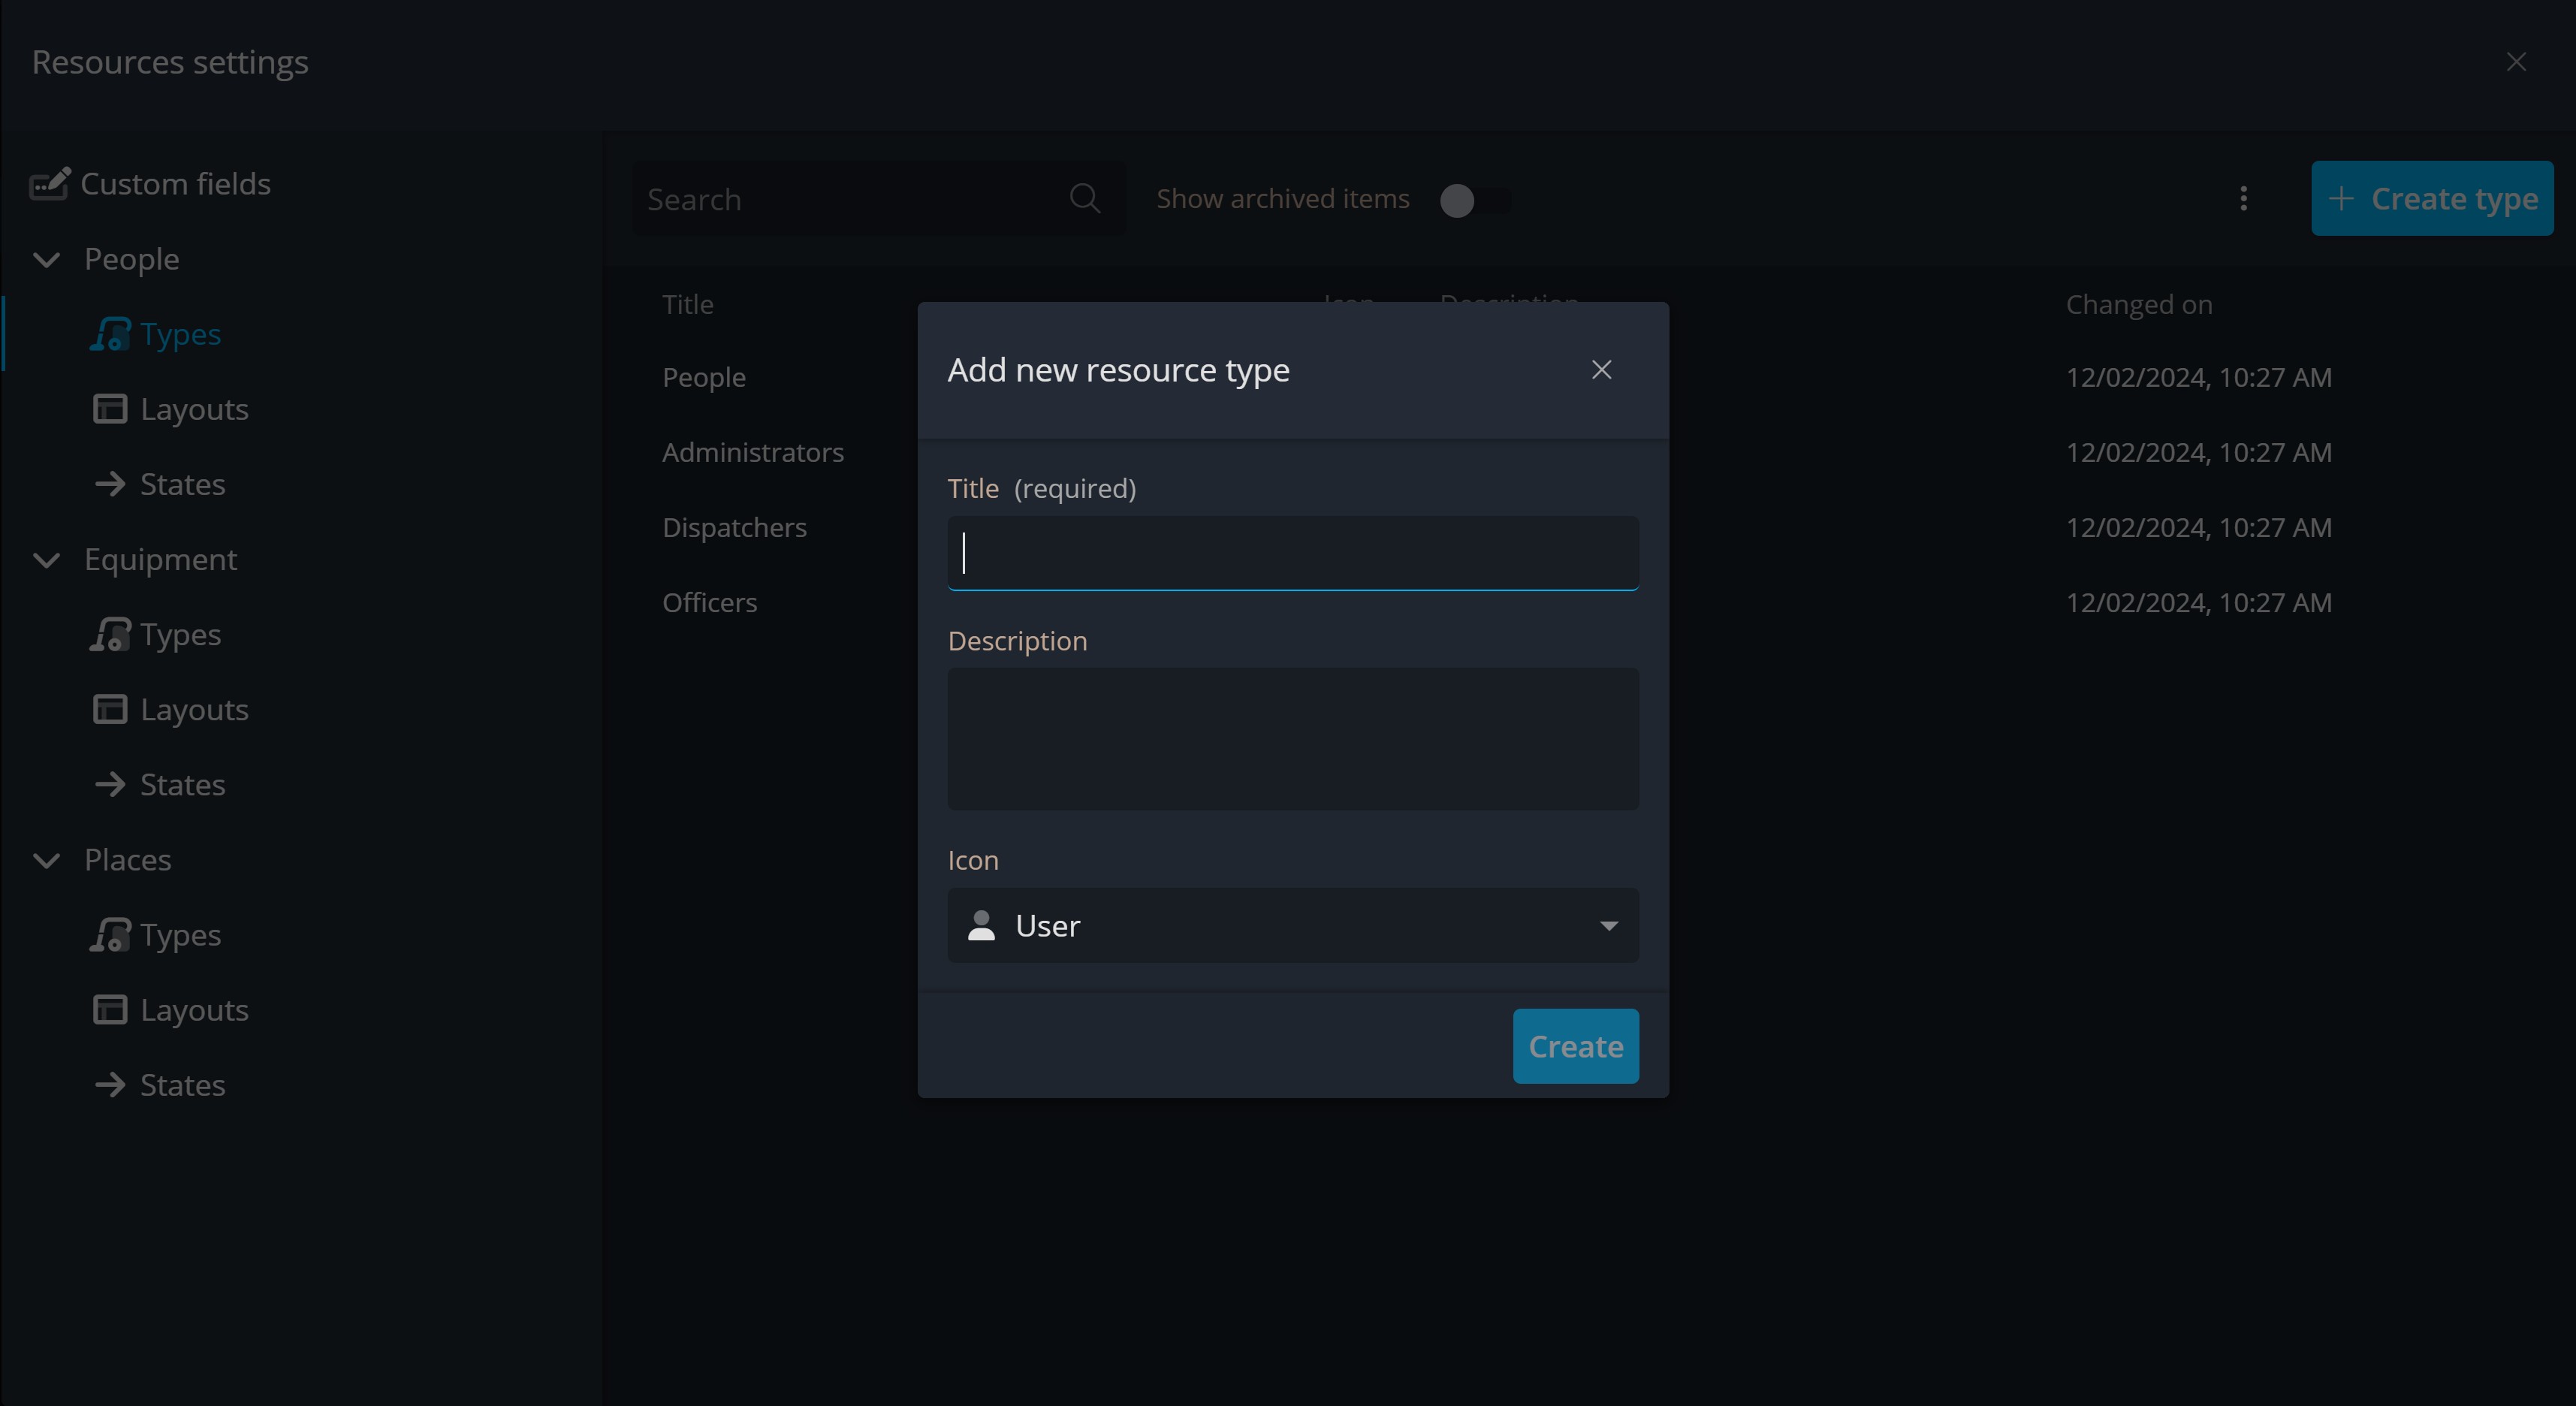Click the Custom fields edit icon

click(49, 184)
